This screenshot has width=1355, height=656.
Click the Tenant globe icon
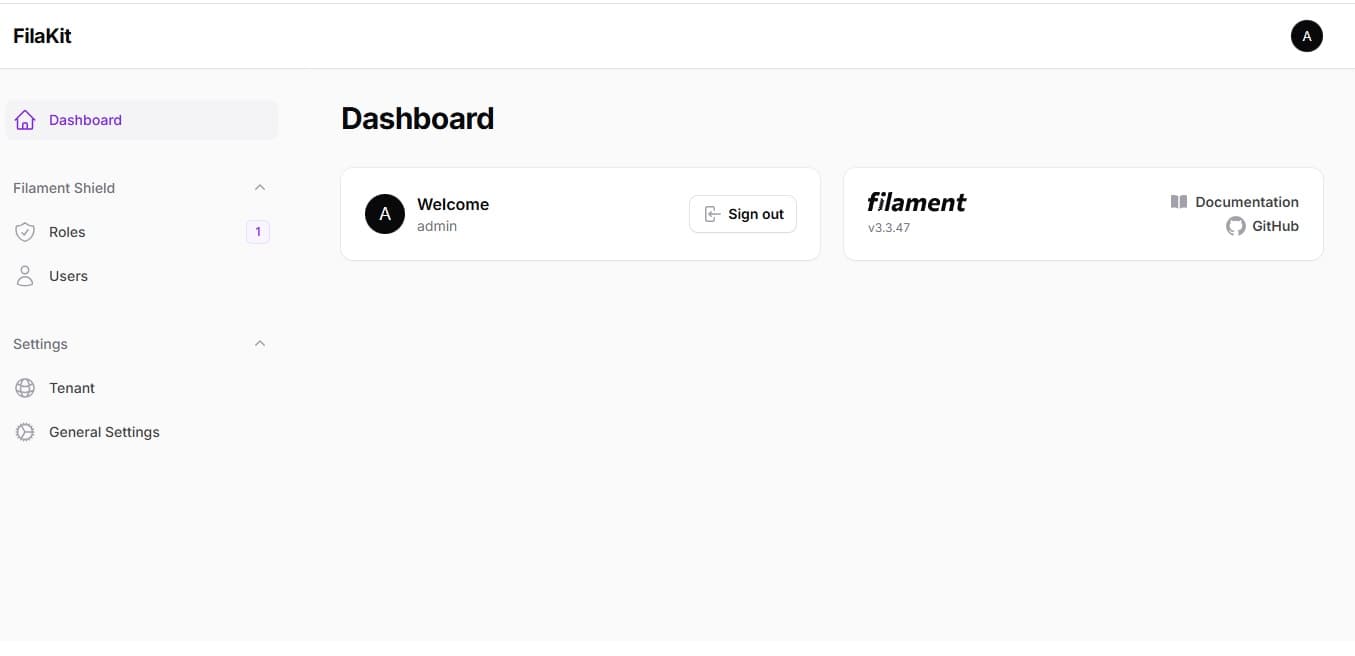(x=24, y=387)
